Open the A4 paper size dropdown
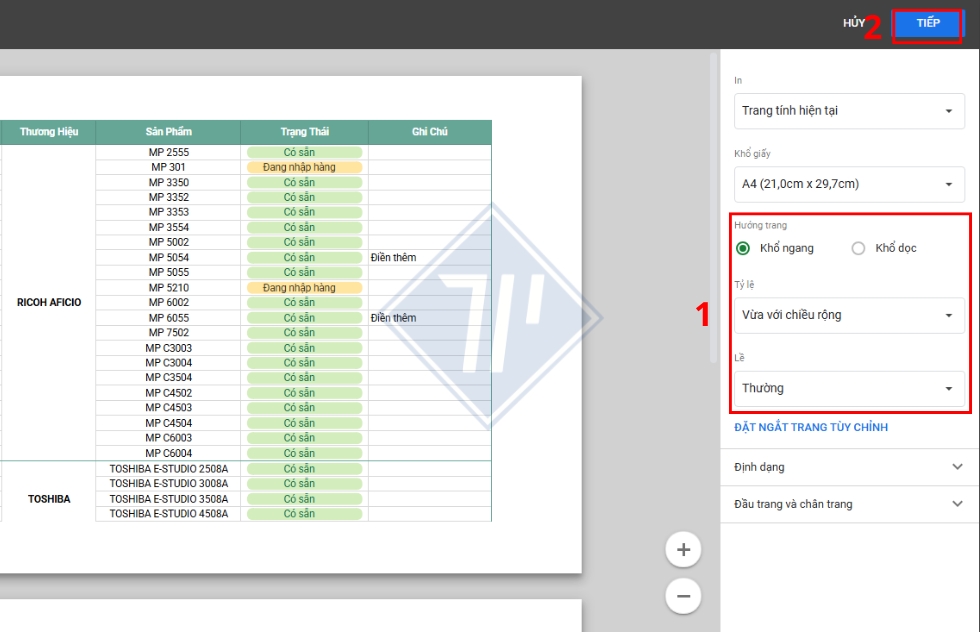The image size is (980, 632). pos(848,185)
